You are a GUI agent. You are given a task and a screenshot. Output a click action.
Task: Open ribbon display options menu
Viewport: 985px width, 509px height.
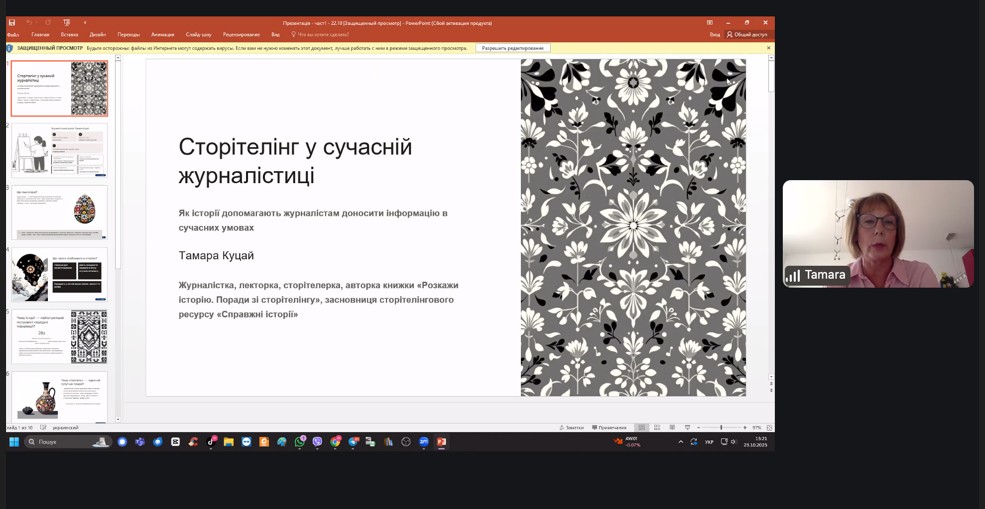point(710,22)
